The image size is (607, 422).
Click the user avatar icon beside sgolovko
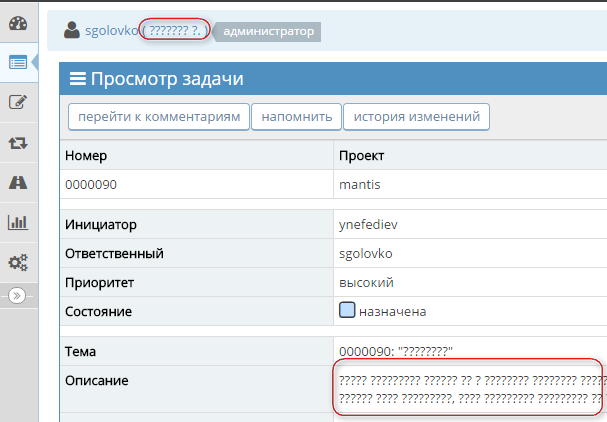(72, 31)
